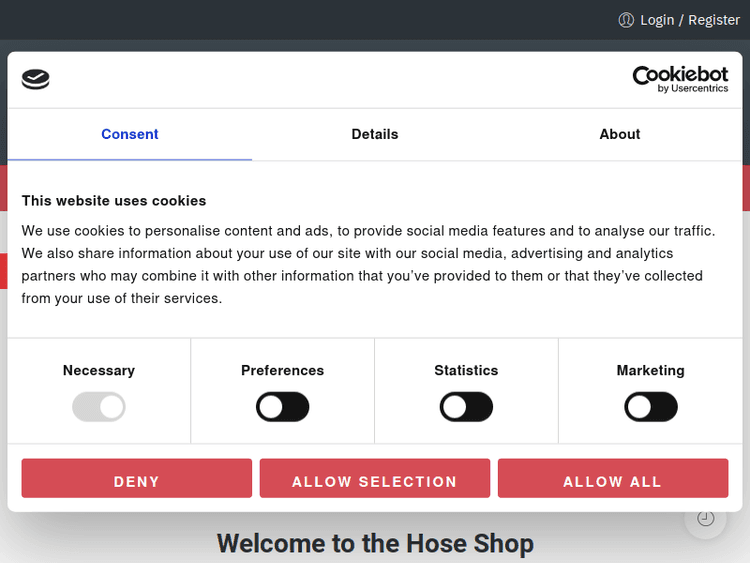Enable the Statistics cookies switch
This screenshot has width=750, height=563.
coord(466,407)
